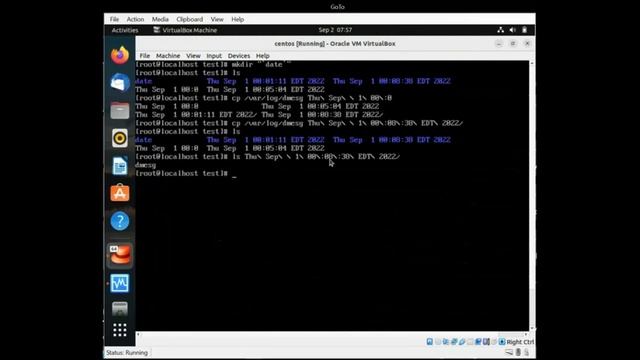640x360 pixels.
Task: Click the 'centos [Running] - Oracle VM VirtualBox' title
Action: coord(335,43)
